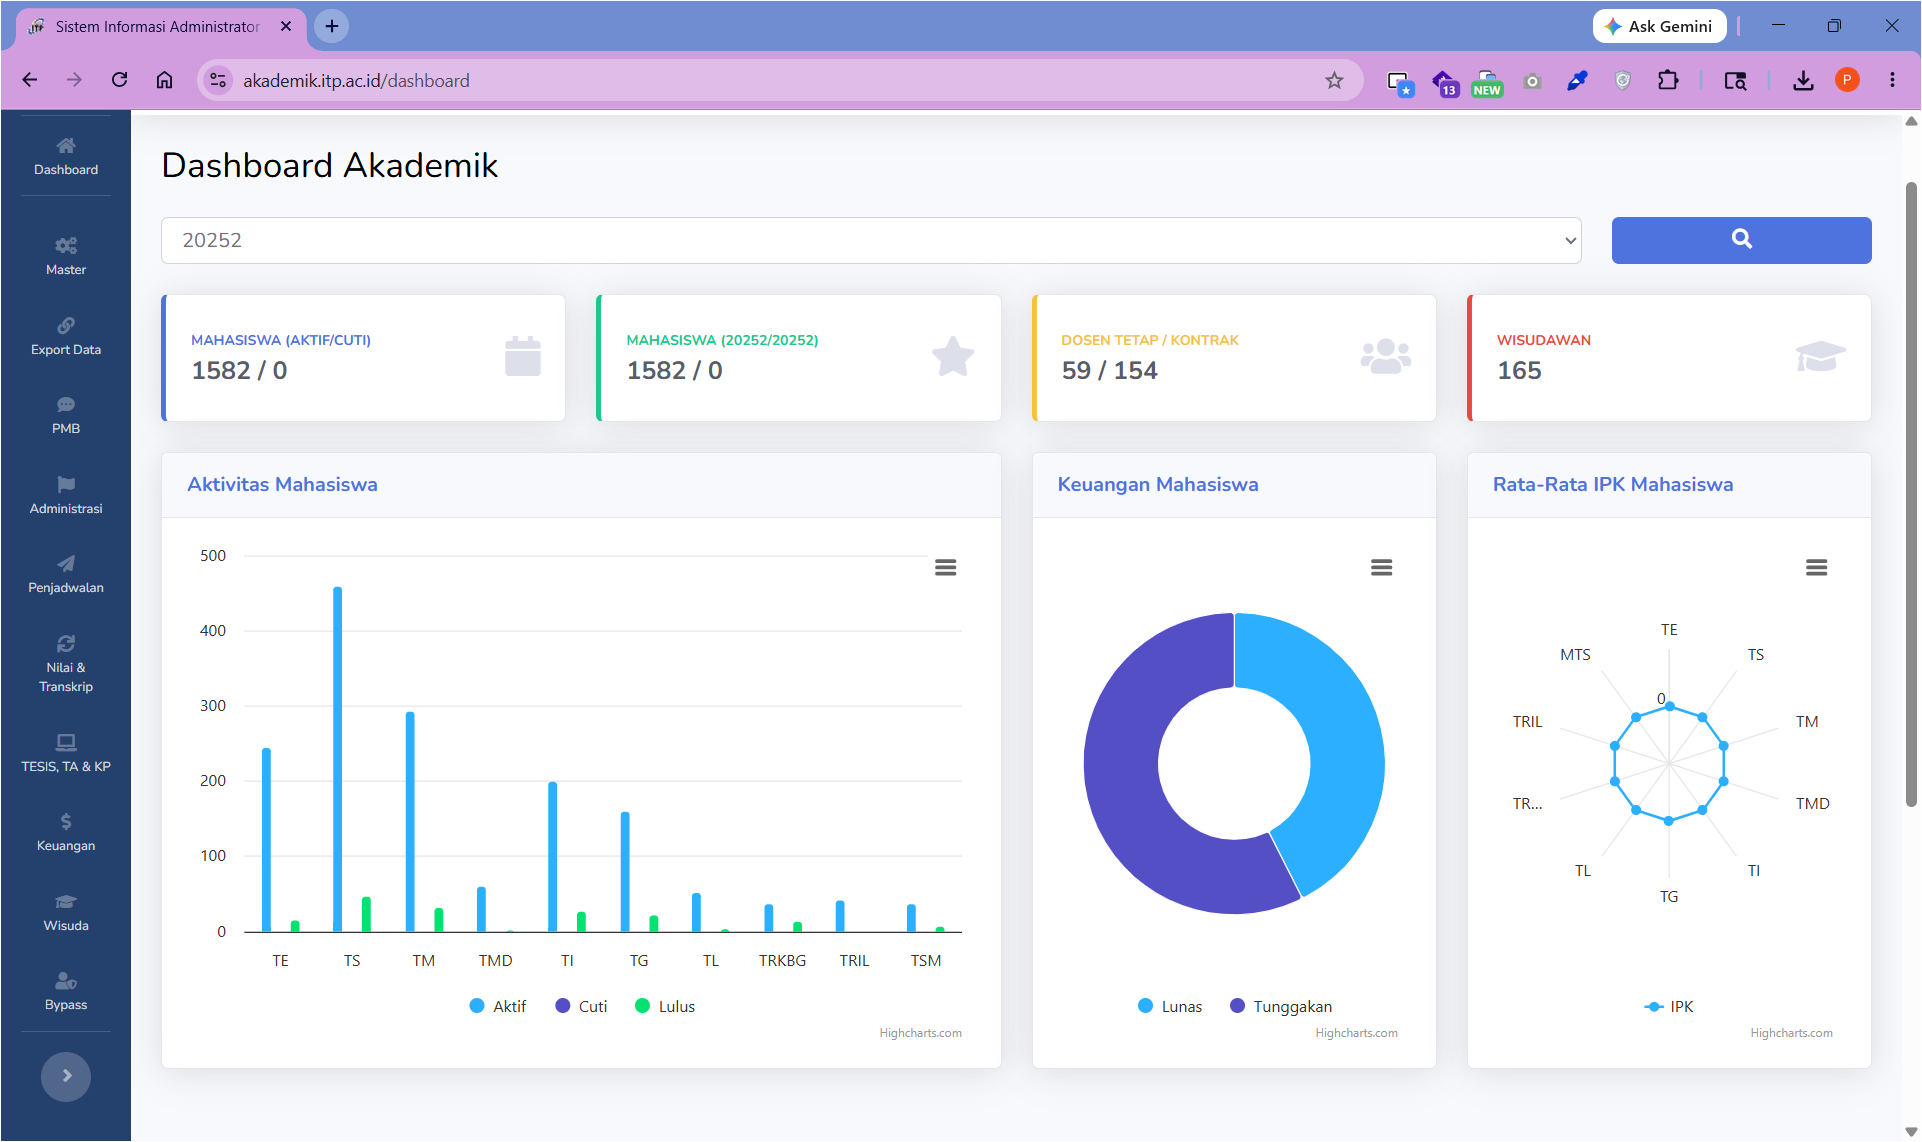Open Nilai & Transkrip in the sidebar
1922x1142 pixels.
pos(66,664)
